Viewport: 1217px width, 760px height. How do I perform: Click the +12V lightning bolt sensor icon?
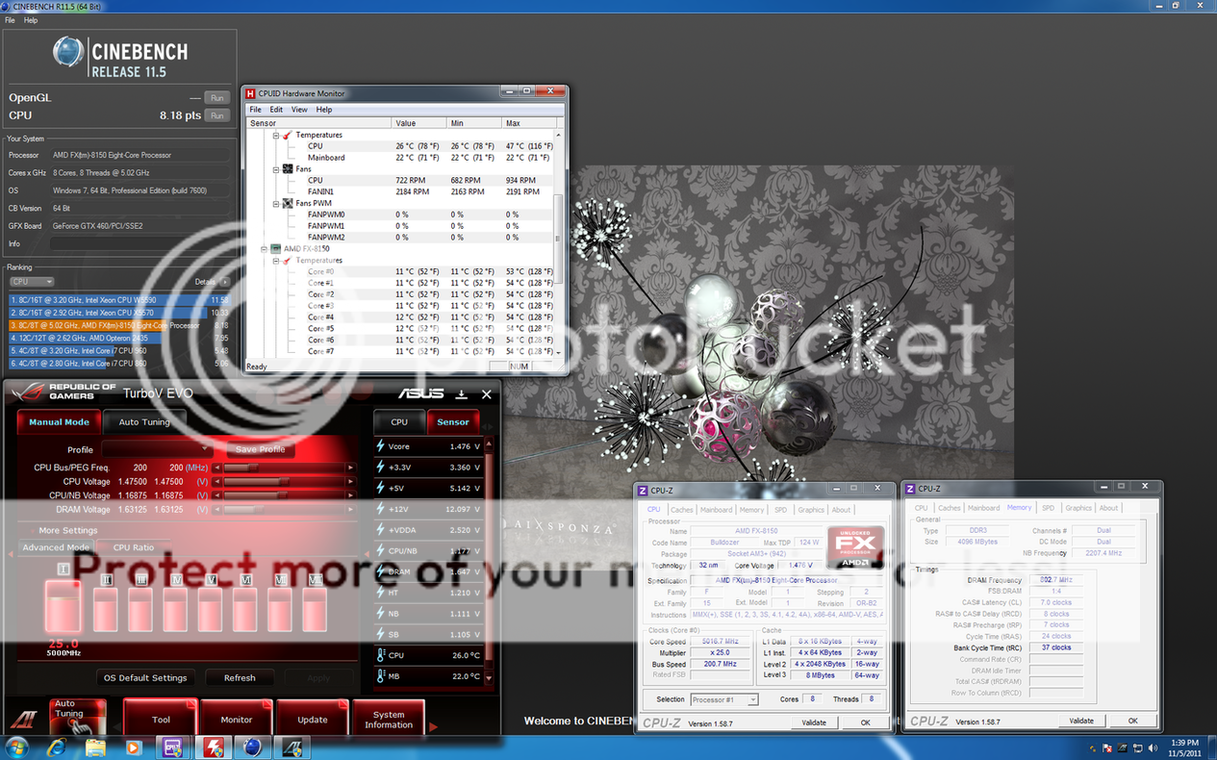point(380,509)
